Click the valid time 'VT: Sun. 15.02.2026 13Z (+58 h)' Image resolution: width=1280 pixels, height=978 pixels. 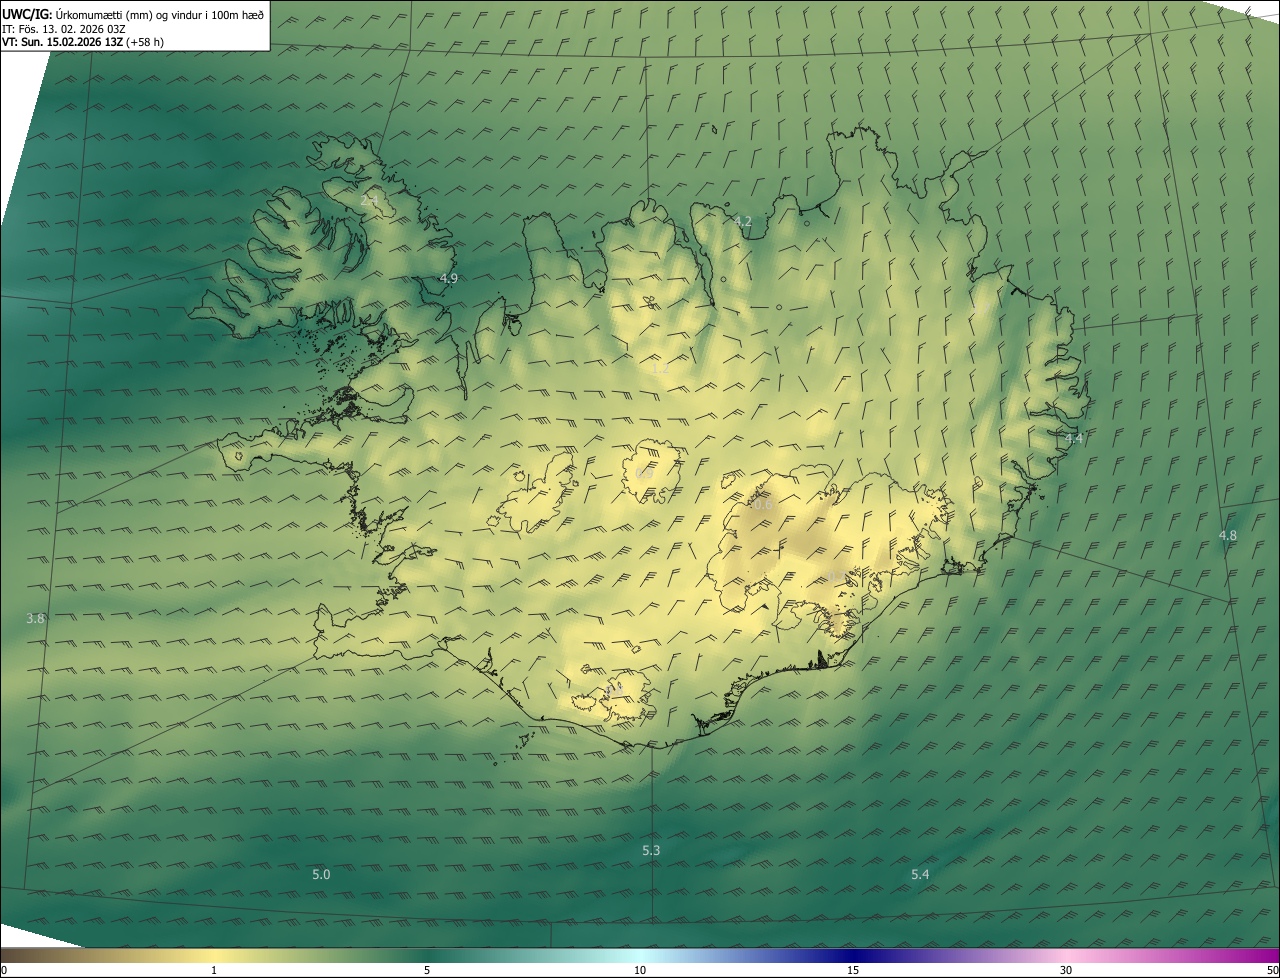[83, 42]
